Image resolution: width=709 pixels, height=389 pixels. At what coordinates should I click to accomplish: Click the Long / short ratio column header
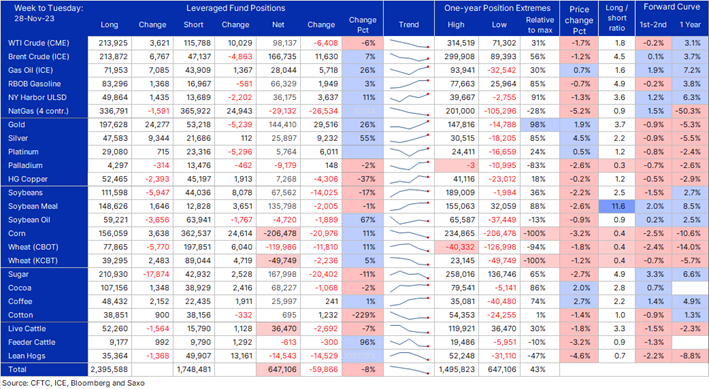[617, 18]
